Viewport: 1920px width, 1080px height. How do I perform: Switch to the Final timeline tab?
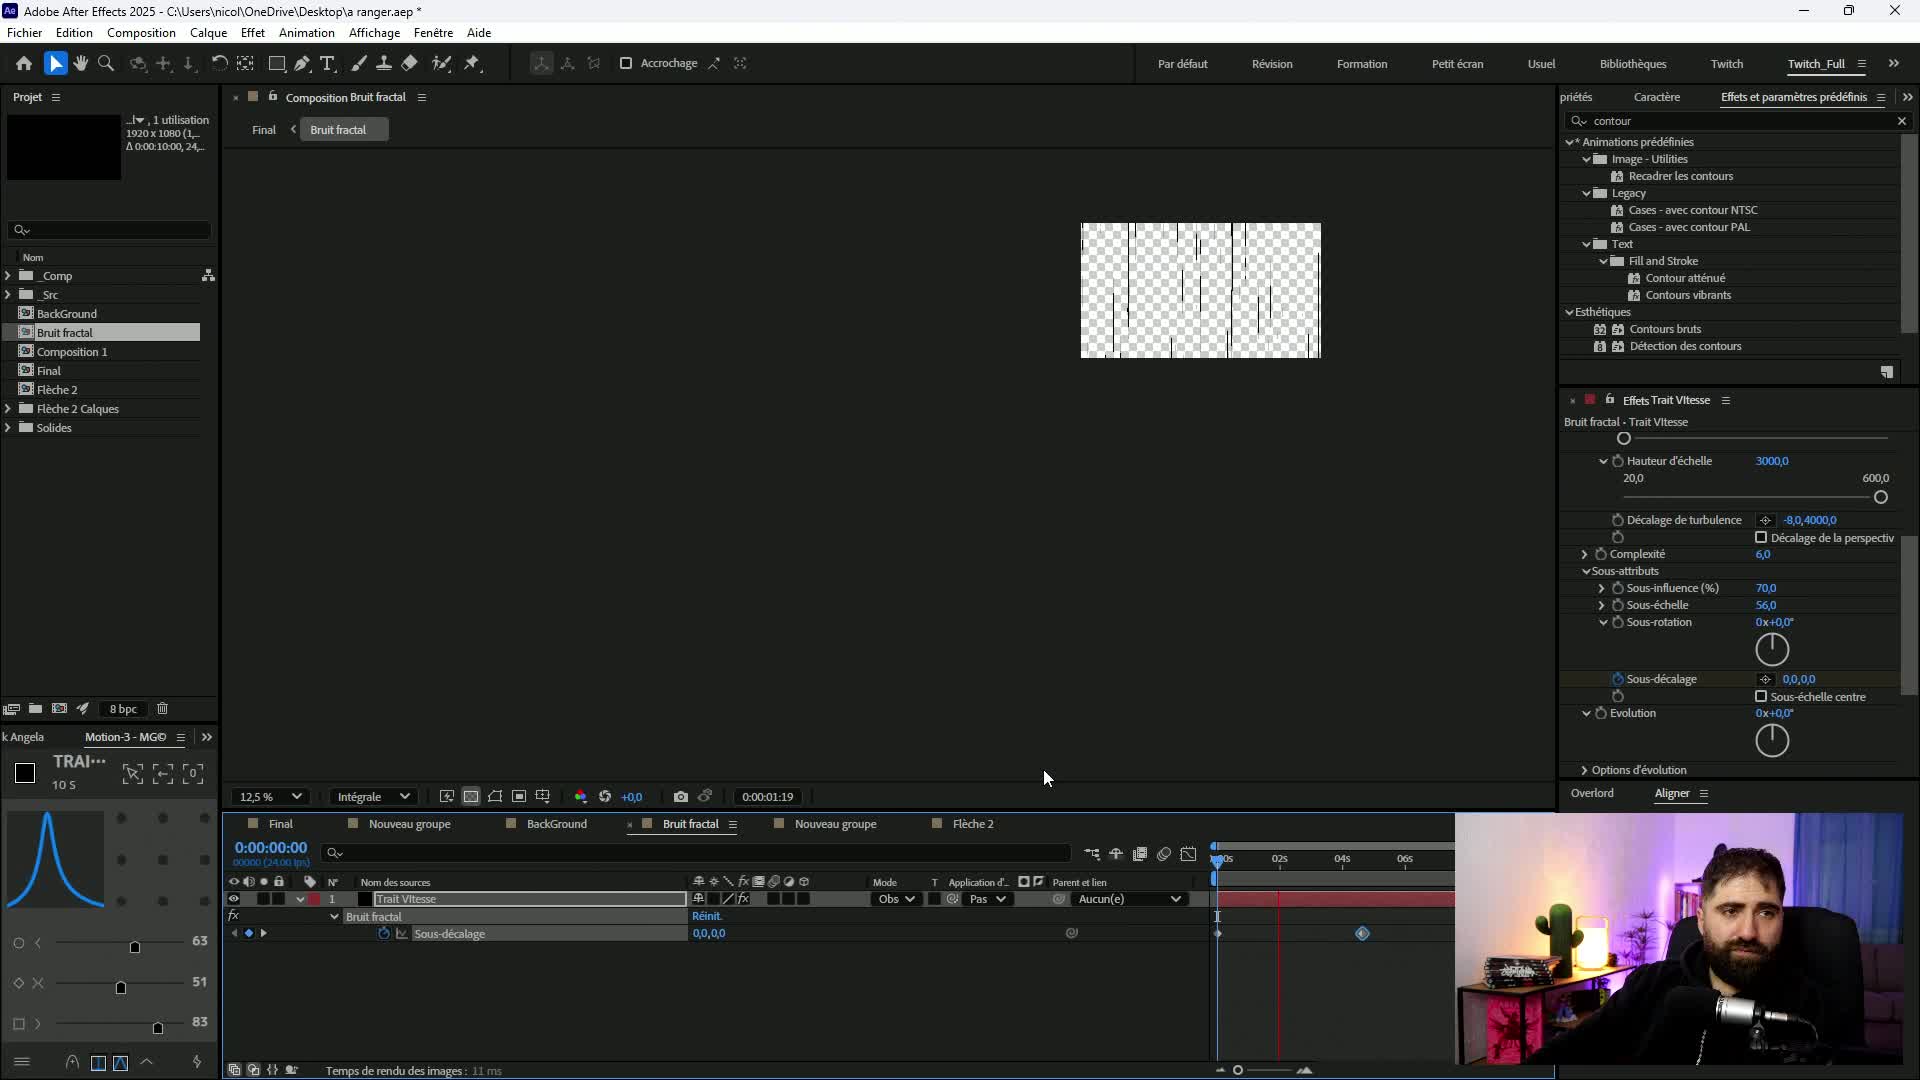point(281,824)
